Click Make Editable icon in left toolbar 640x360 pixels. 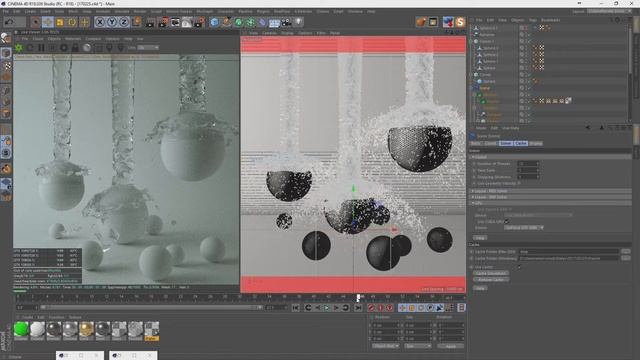(6, 38)
